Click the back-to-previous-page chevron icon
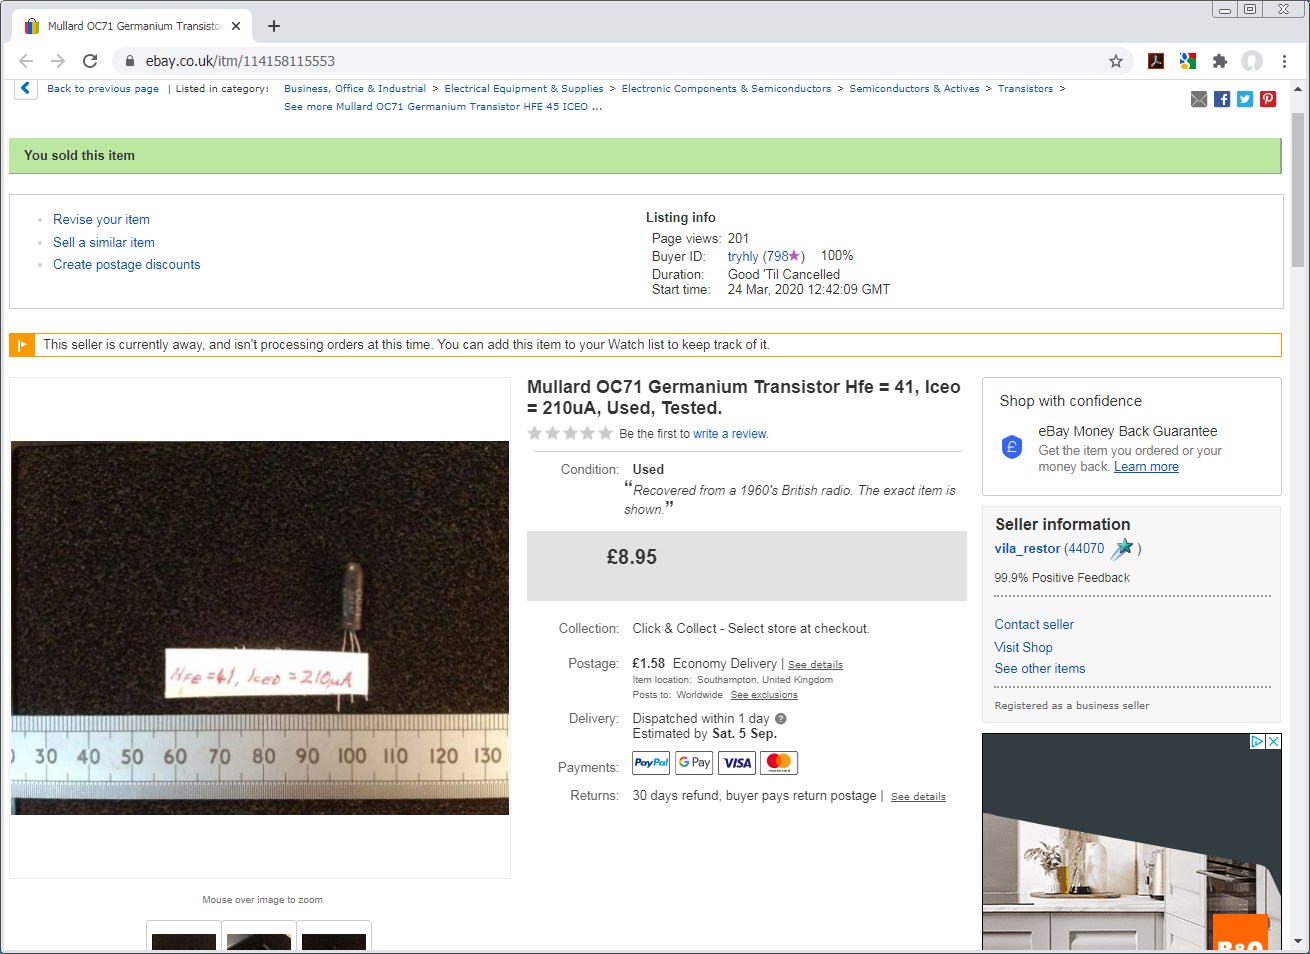Screen dimensions: 1310x954 [x=26, y=89]
